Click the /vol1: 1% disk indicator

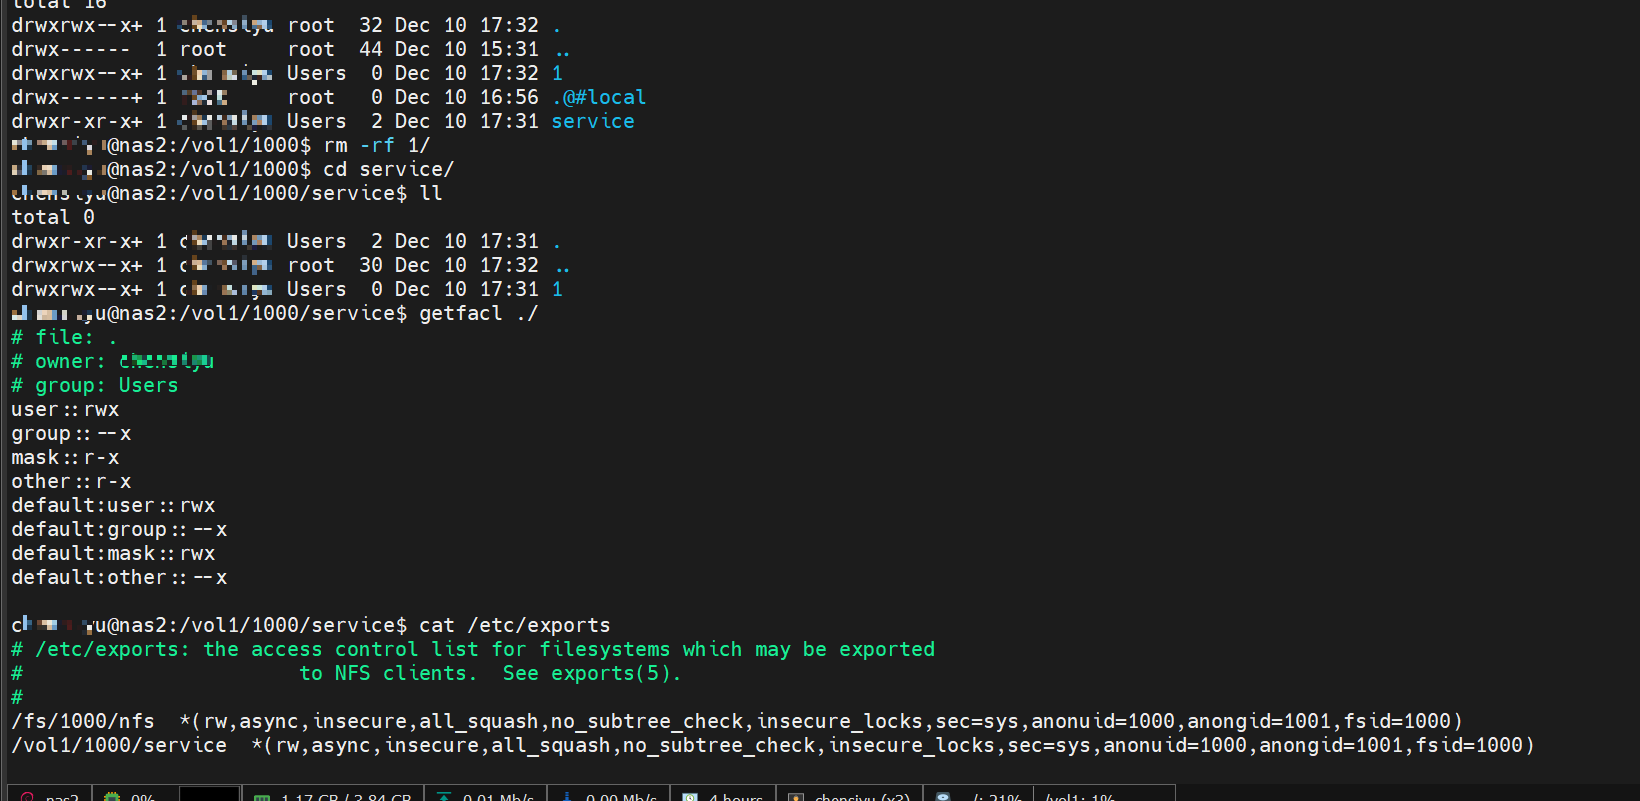(1080, 797)
